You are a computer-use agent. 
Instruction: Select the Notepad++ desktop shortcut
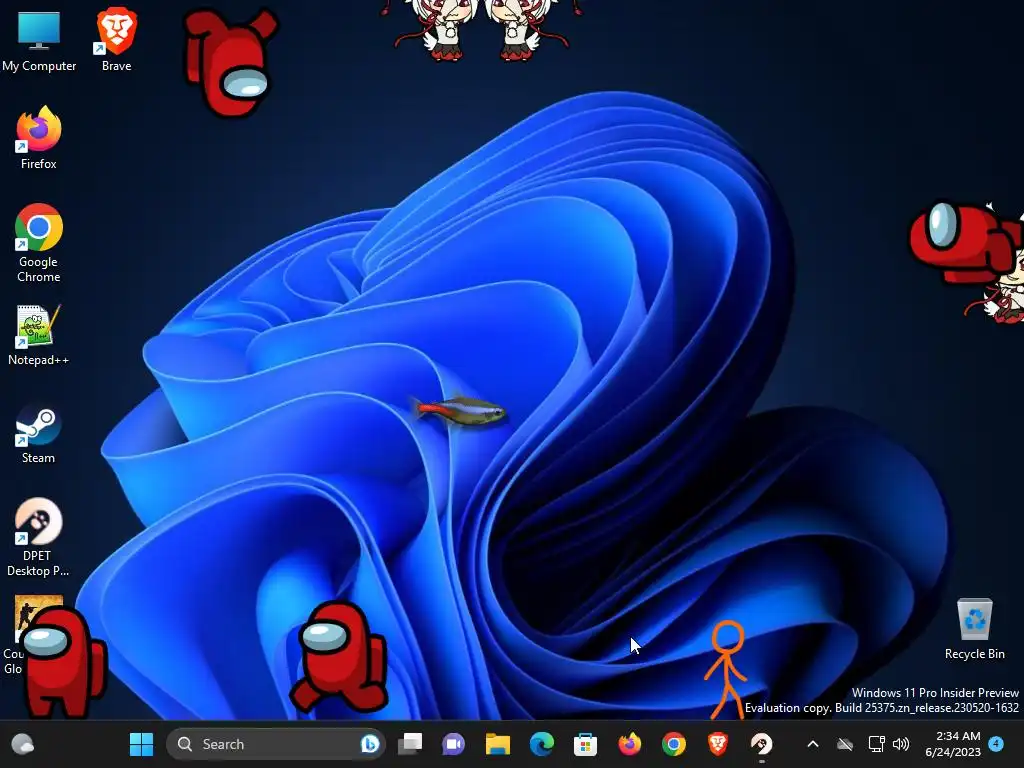point(39,335)
